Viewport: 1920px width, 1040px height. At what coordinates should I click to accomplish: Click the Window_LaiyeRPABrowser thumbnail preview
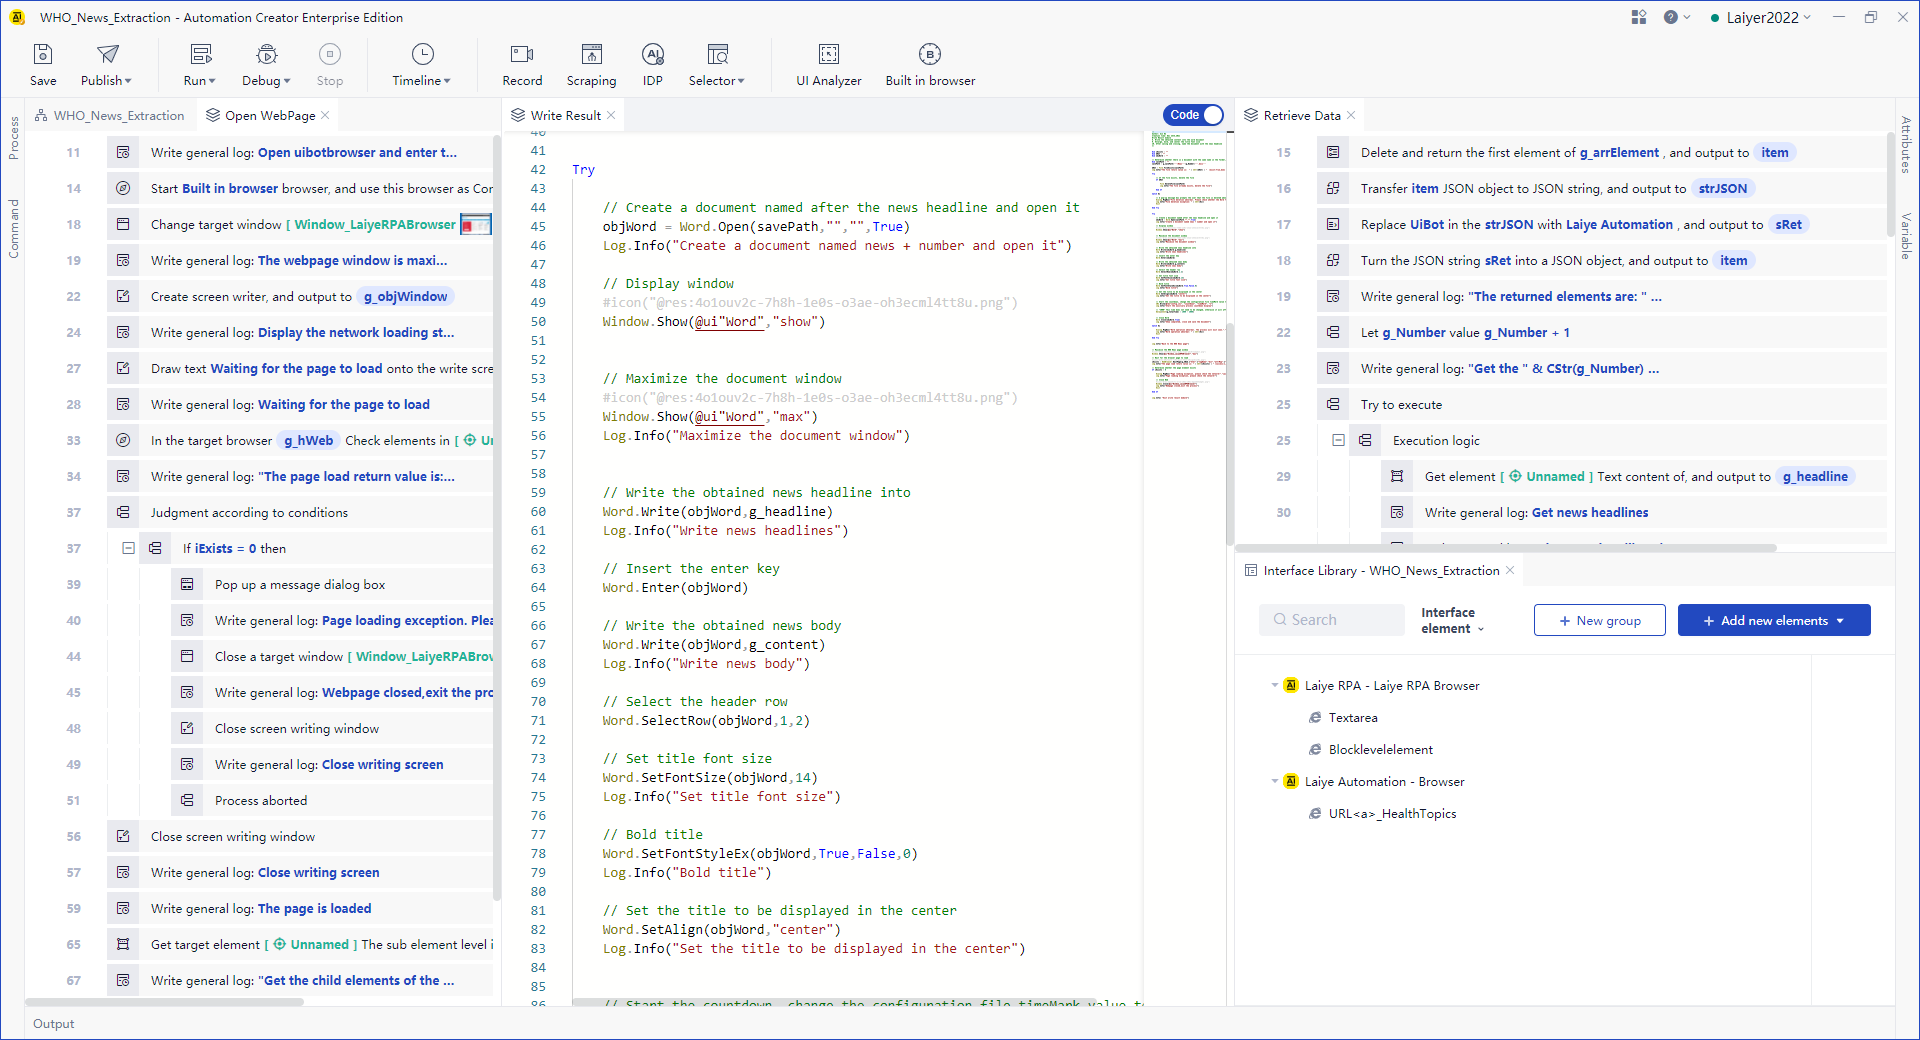tap(476, 225)
